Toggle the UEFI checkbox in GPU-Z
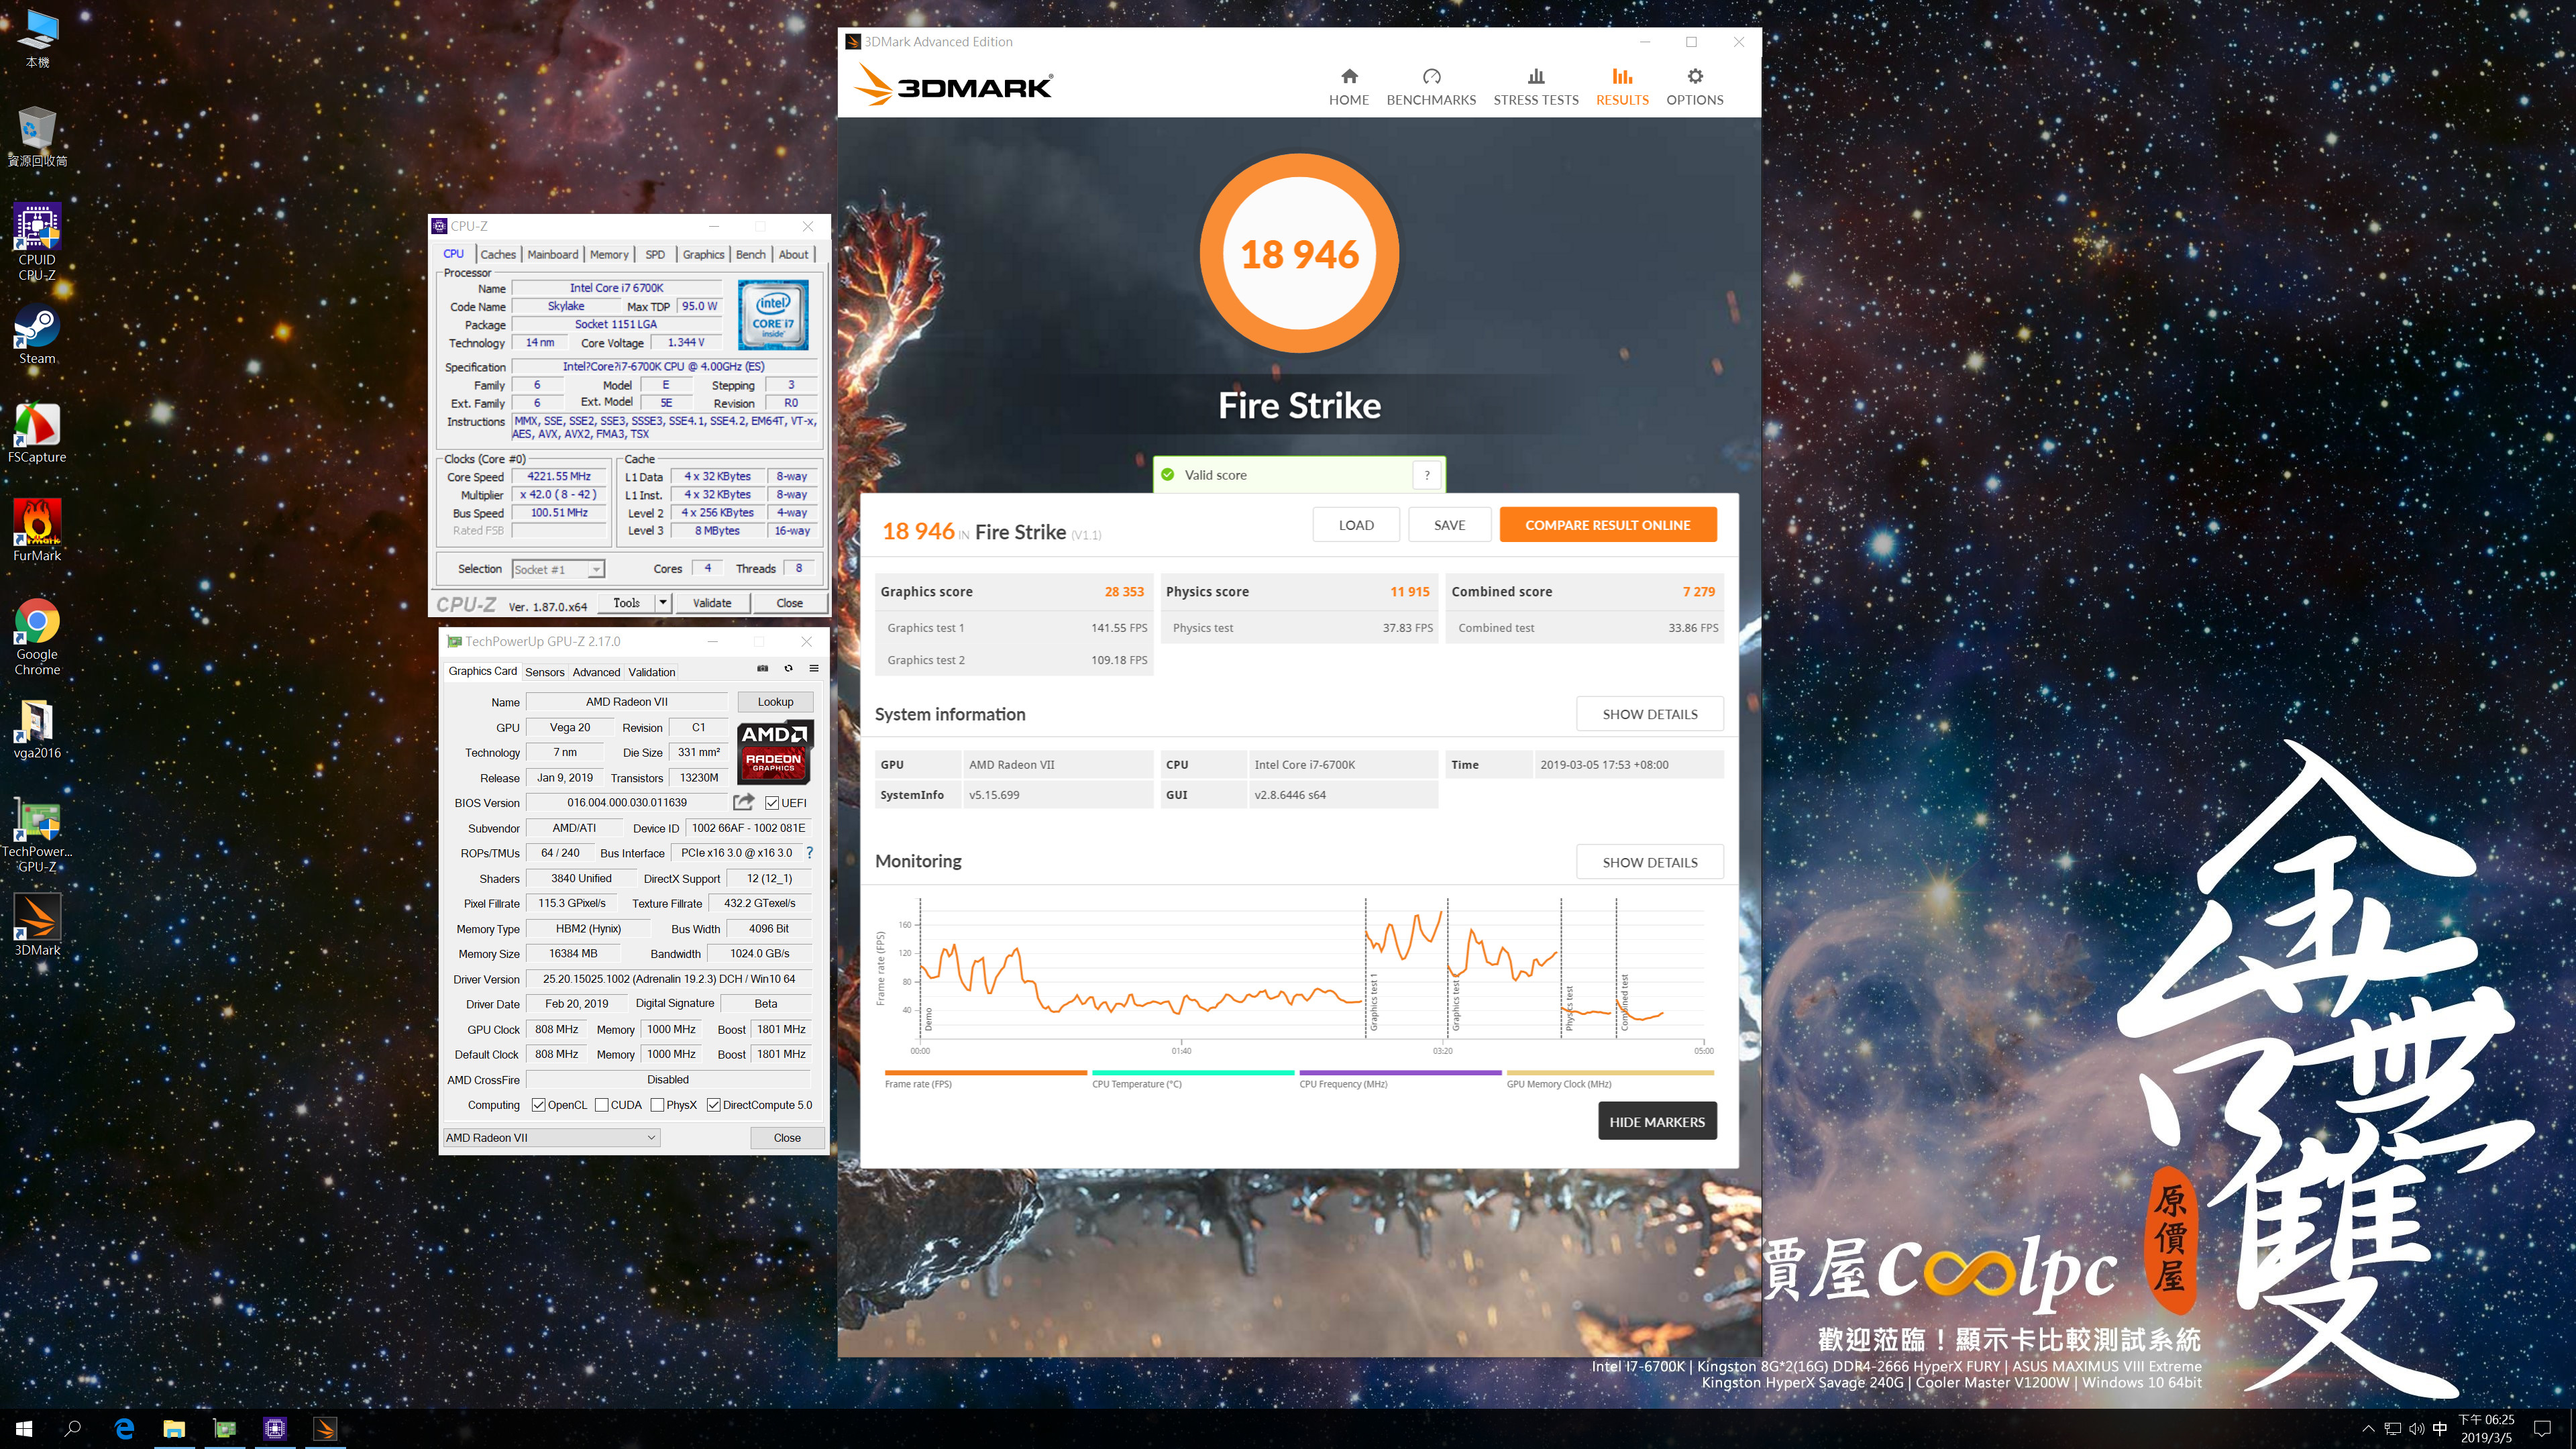This screenshot has width=2576, height=1449. click(x=772, y=803)
